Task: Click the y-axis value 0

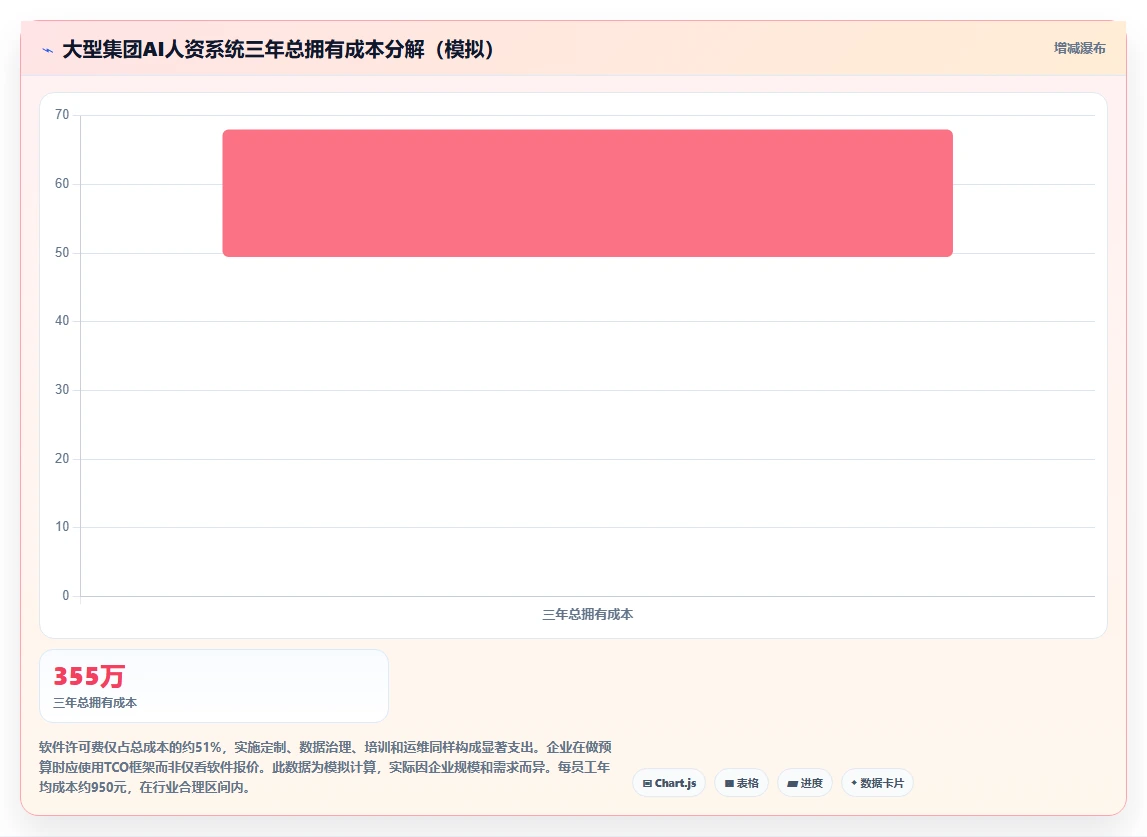Action: pyautogui.click(x=66, y=596)
